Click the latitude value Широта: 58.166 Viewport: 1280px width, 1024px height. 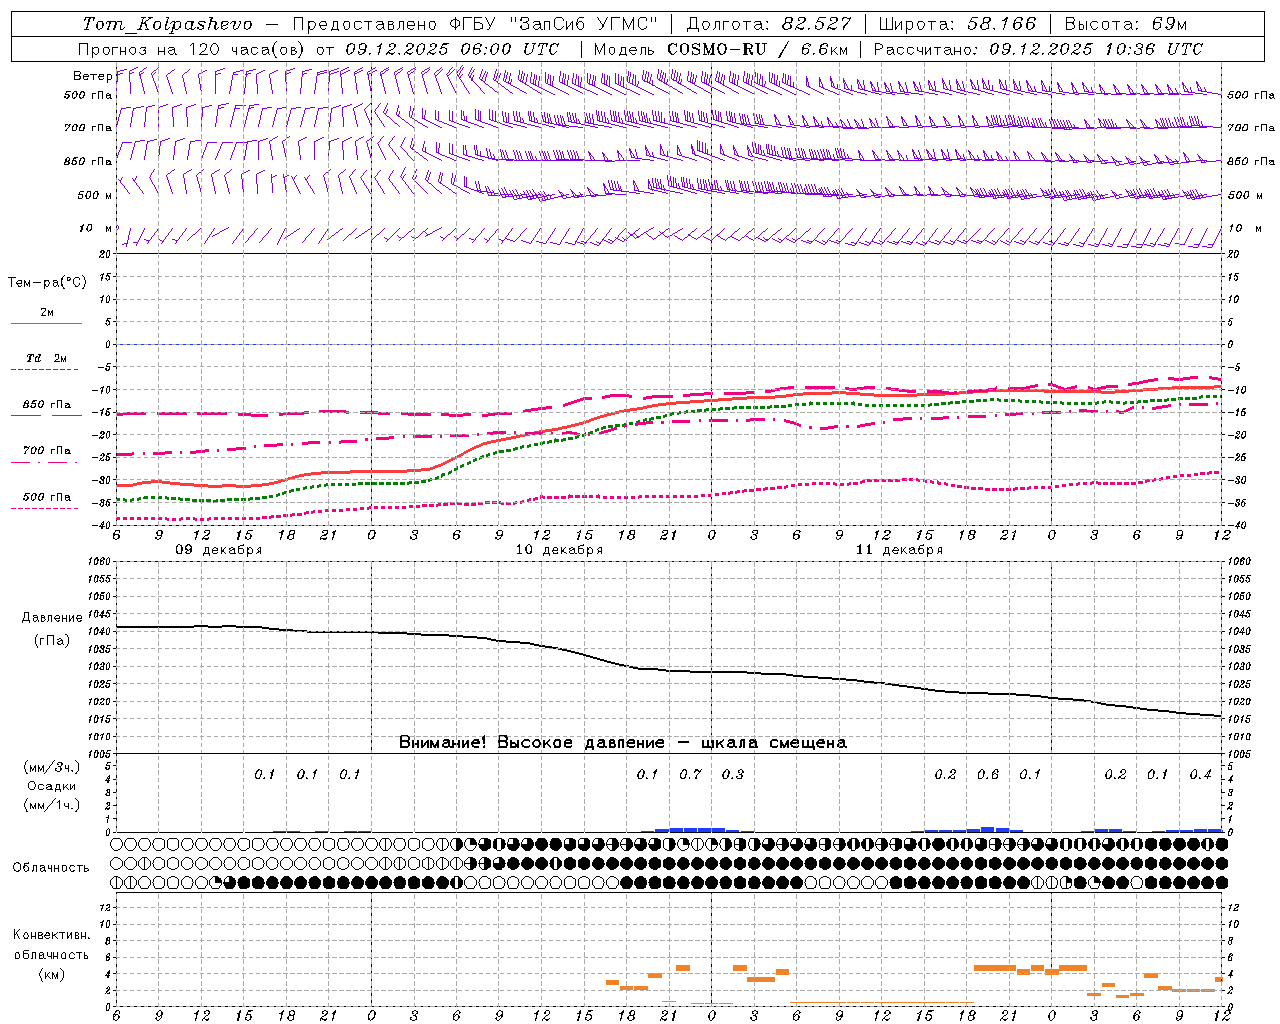tap(958, 24)
